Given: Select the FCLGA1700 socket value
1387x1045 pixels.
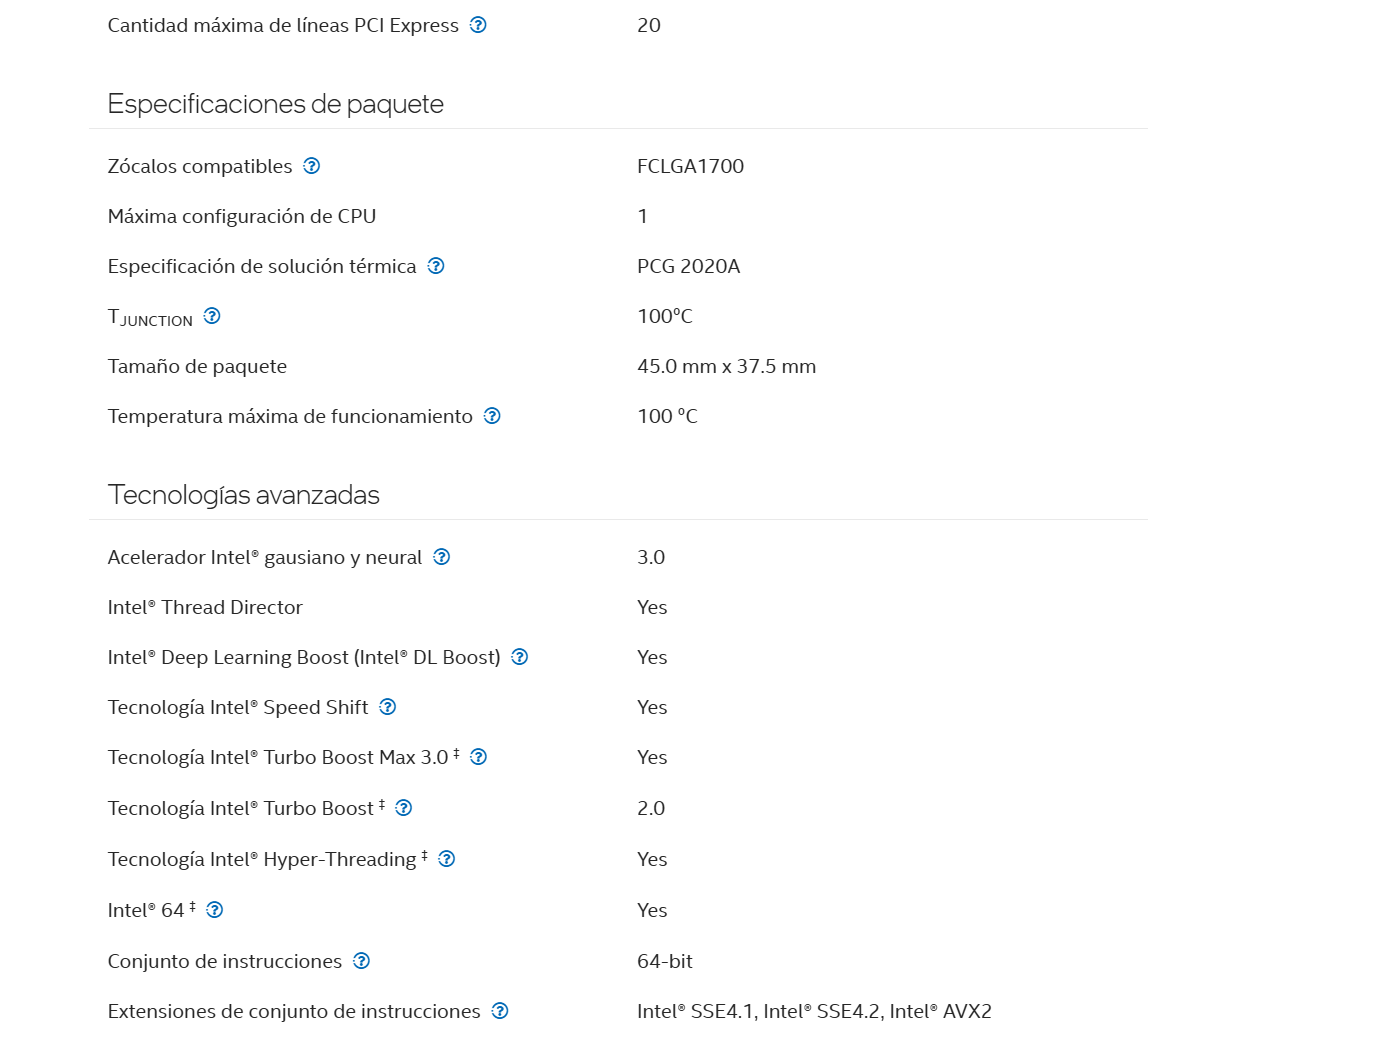Looking at the screenshot, I should [x=691, y=166].
